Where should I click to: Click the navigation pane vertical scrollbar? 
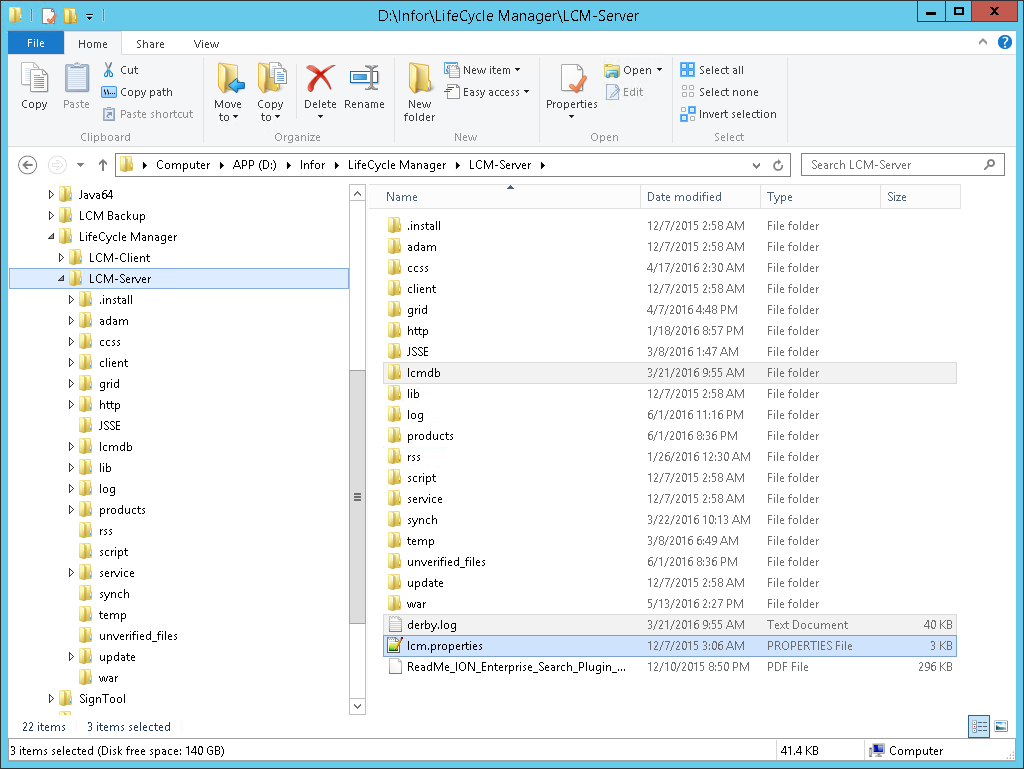point(357,497)
